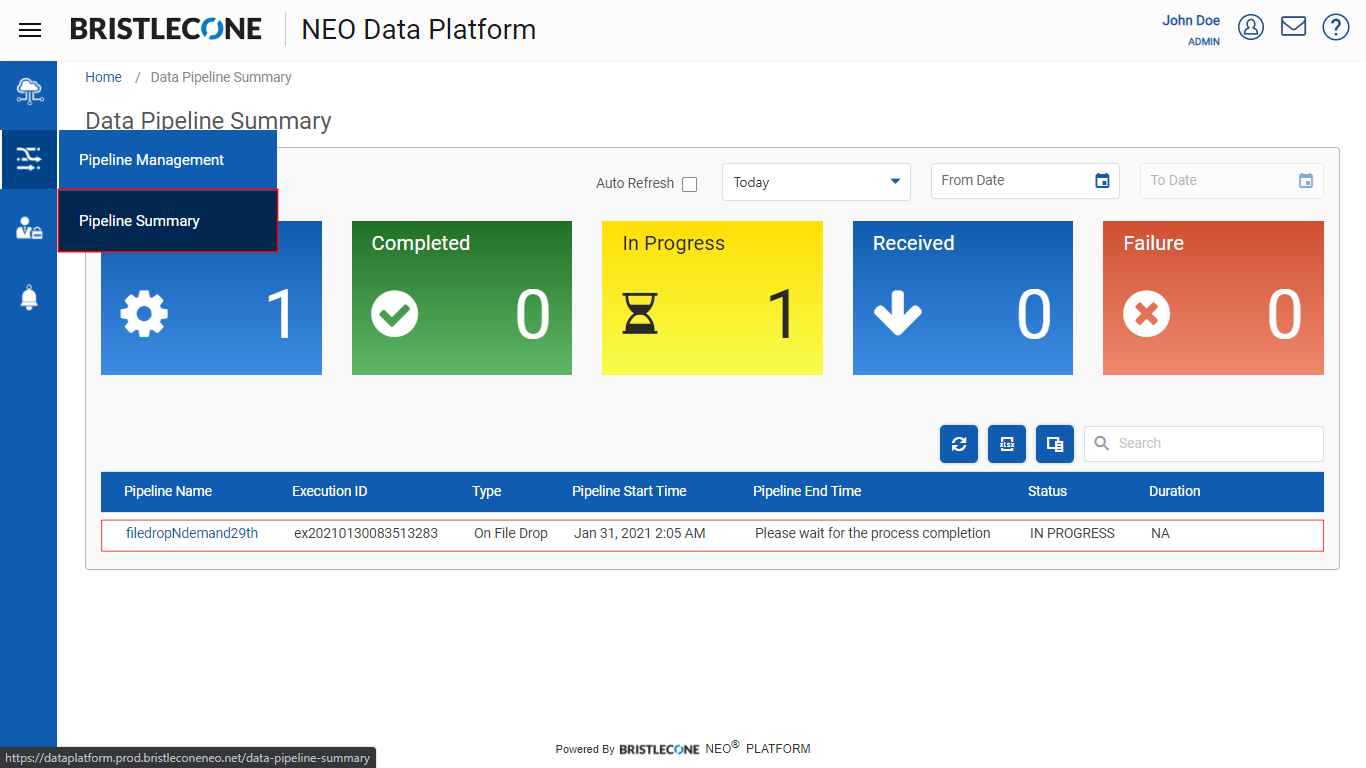Click into the Search box
The width and height of the screenshot is (1366, 768).
pyautogui.click(x=1204, y=444)
